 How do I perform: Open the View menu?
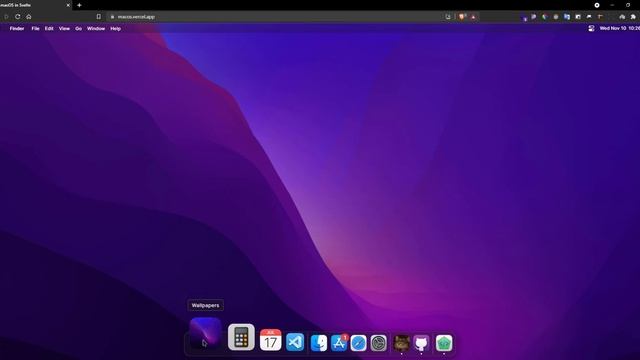pyautogui.click(x=64, y=29)
